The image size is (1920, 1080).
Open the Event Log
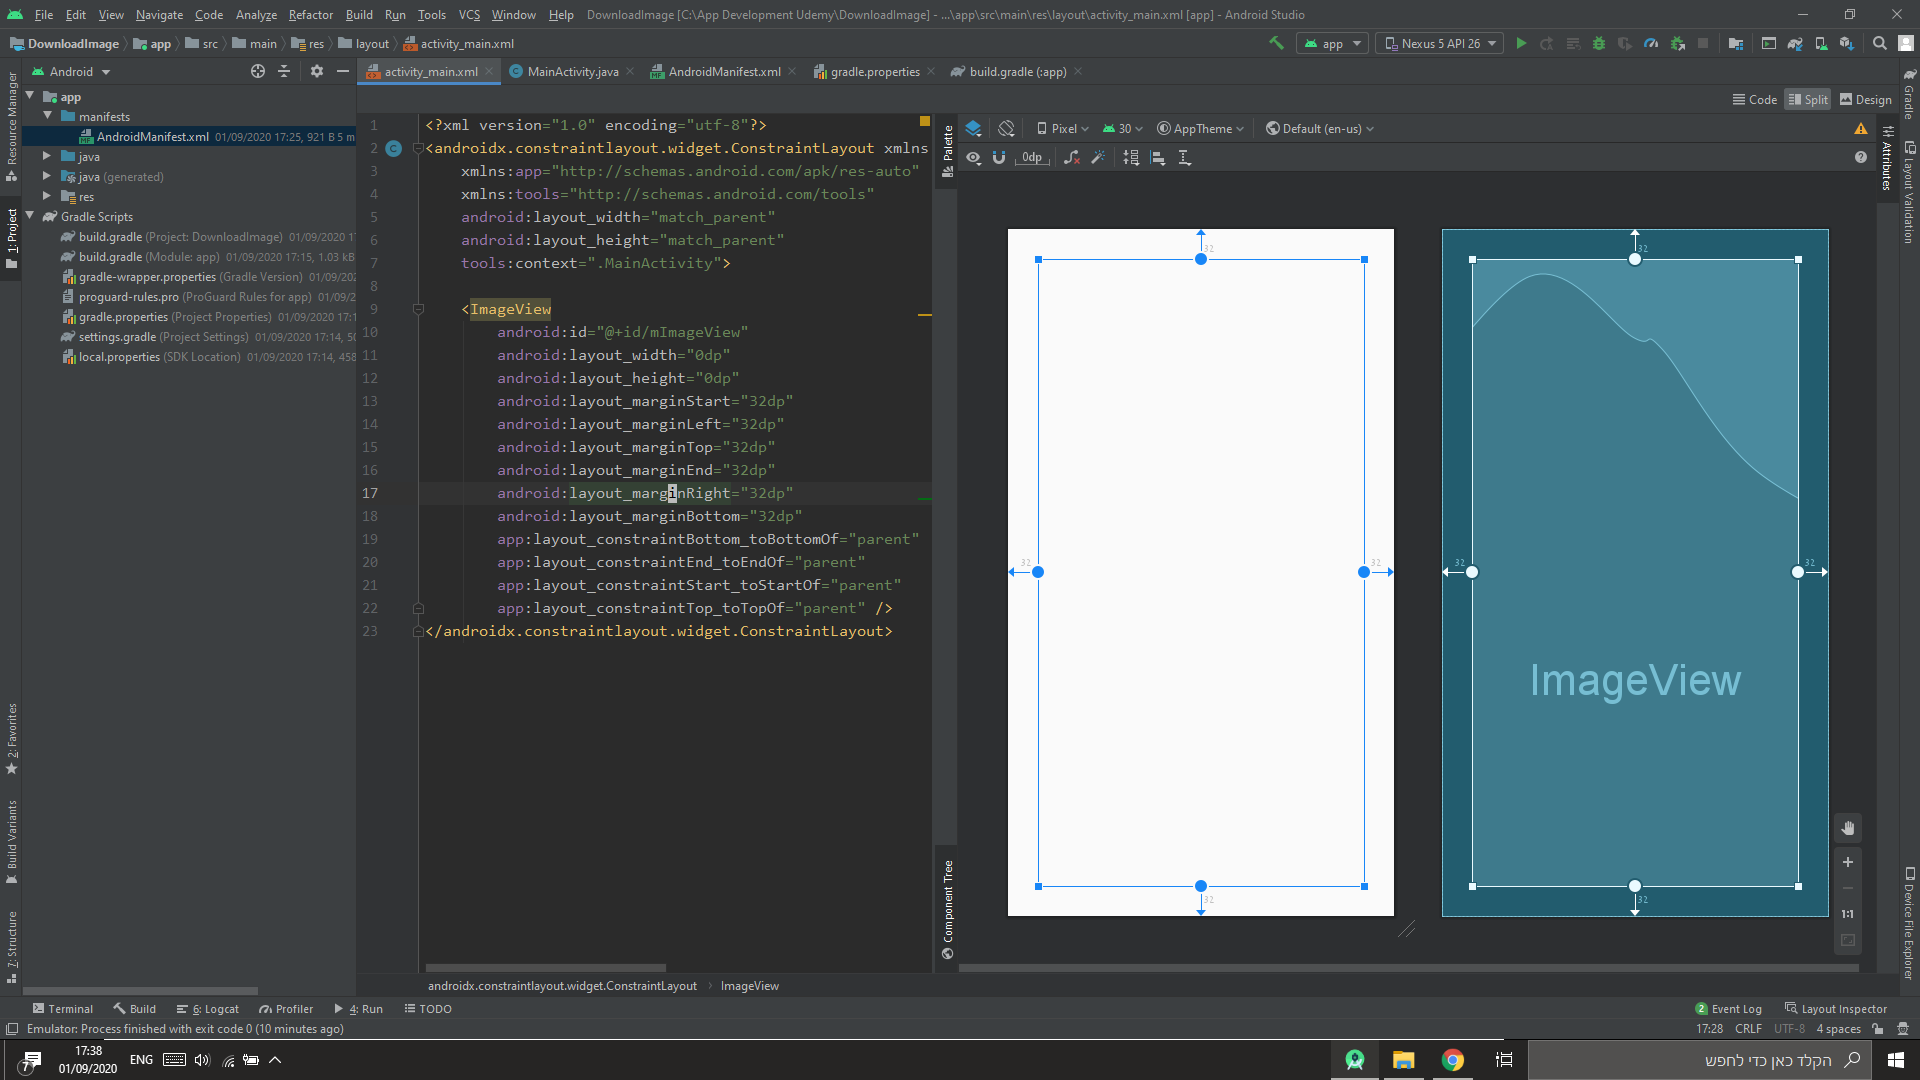coord(1729,1009)
